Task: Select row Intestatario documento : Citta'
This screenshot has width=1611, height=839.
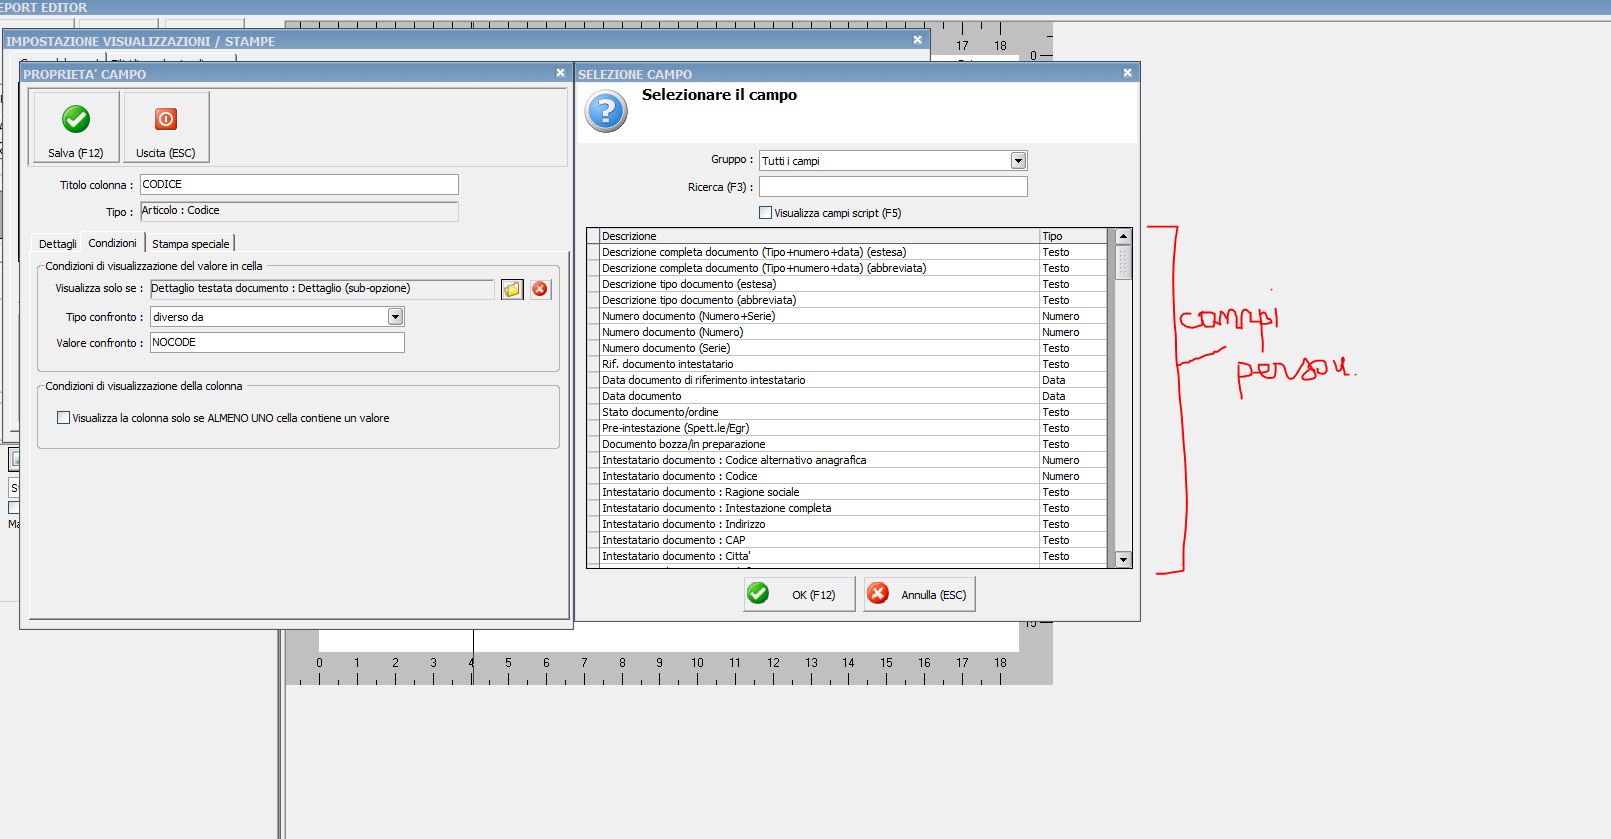Action: (848, 556)
